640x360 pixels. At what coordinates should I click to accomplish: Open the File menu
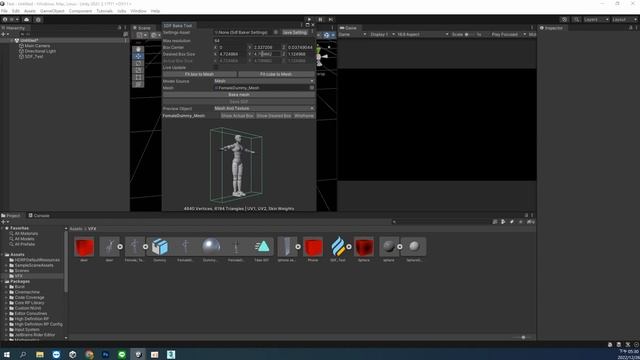4,11
